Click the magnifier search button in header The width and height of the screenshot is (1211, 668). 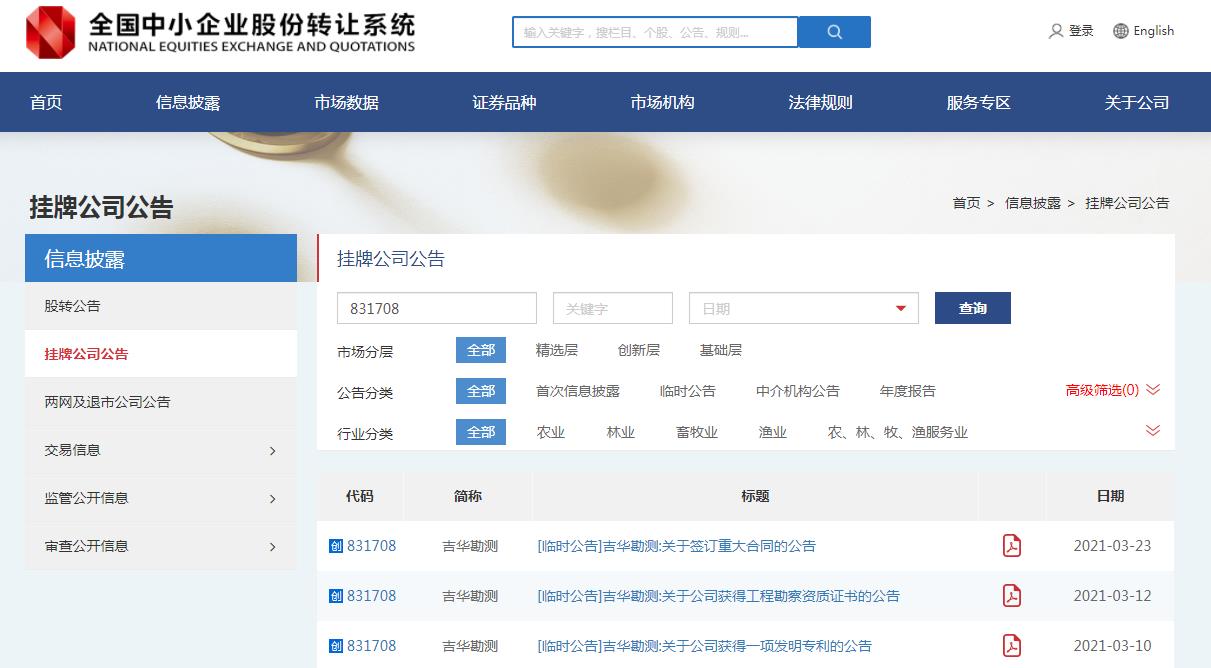click(835, 32)
